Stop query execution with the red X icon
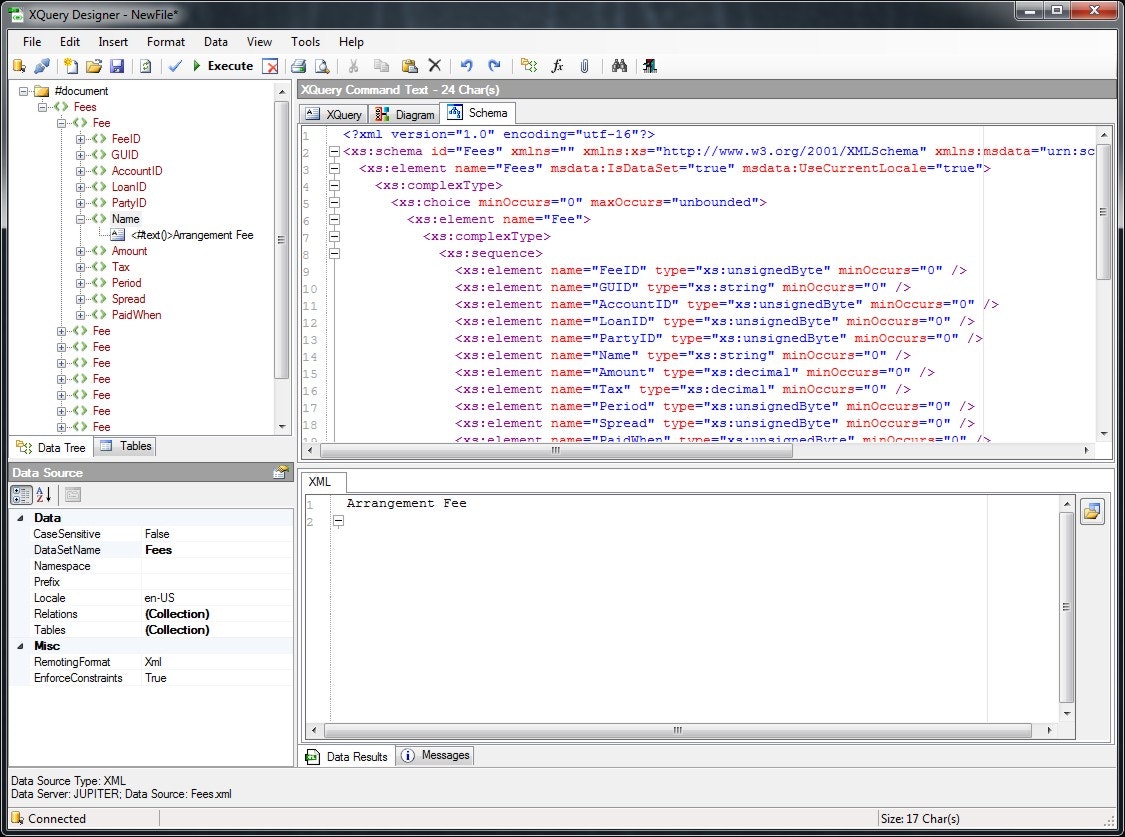 (270, 66)
